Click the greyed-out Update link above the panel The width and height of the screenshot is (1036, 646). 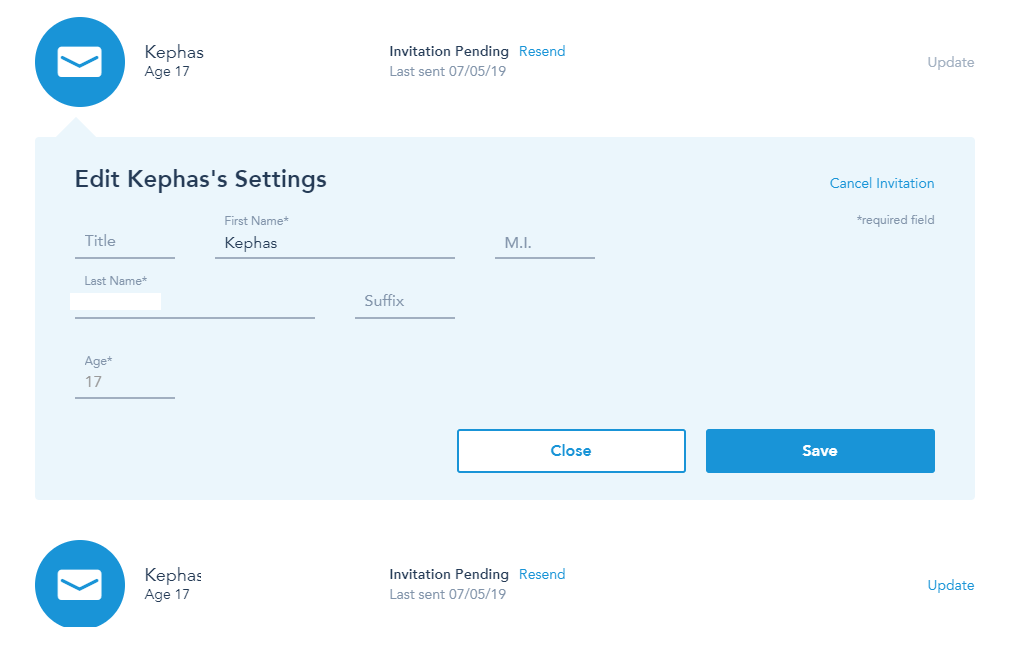[x=950, y=62]
